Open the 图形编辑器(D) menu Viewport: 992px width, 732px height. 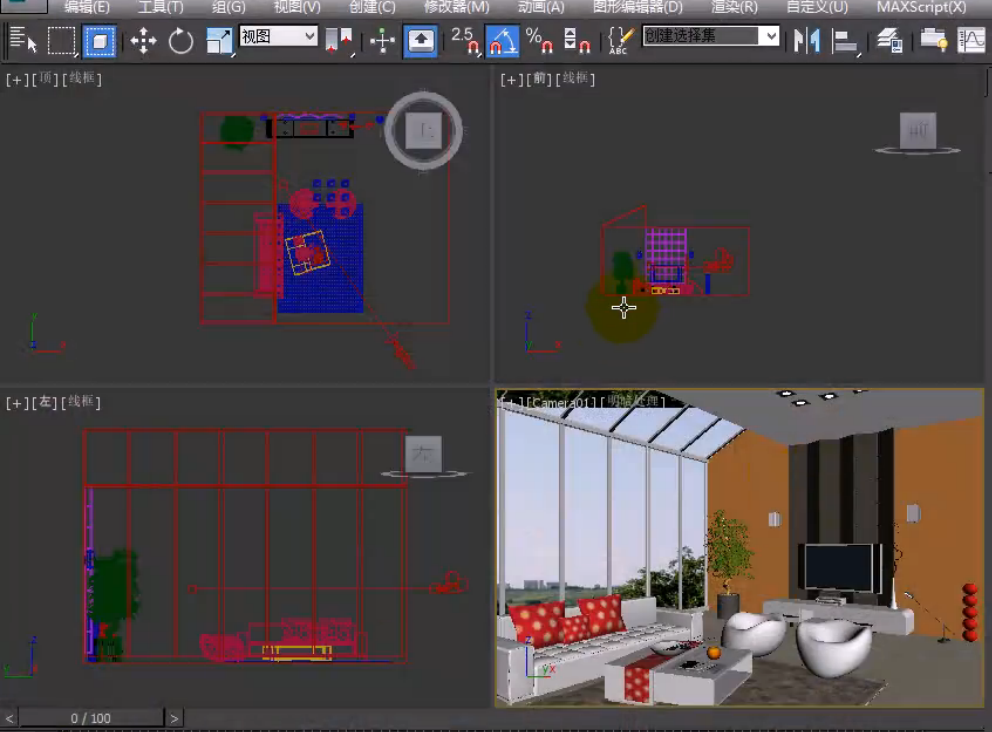point(638,7)
